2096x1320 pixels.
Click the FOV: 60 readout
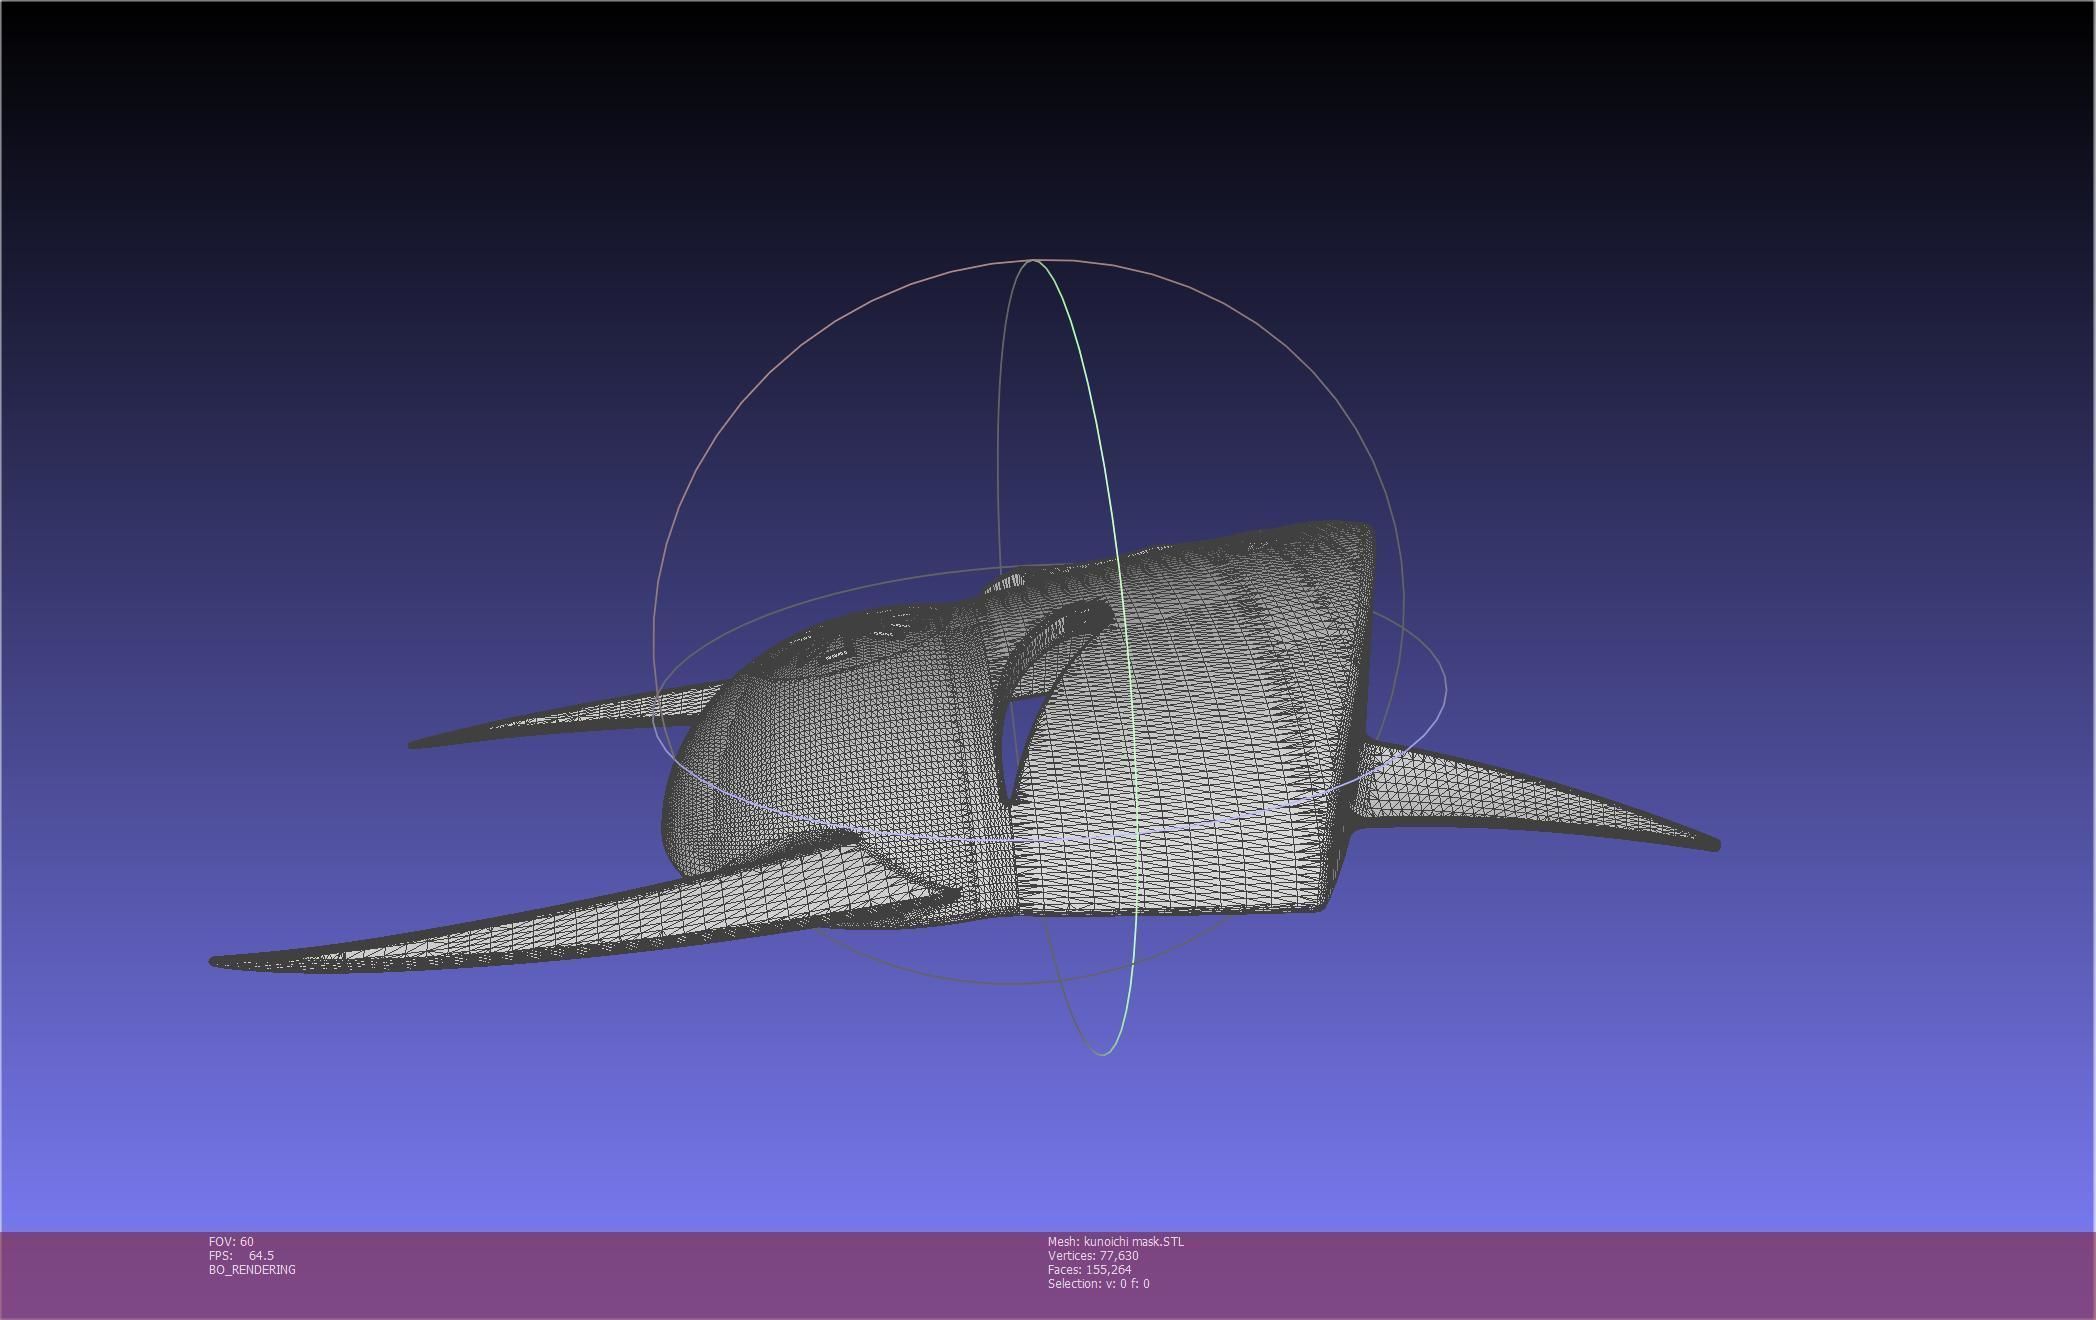pyautogui.click(x=231, y=1242)
